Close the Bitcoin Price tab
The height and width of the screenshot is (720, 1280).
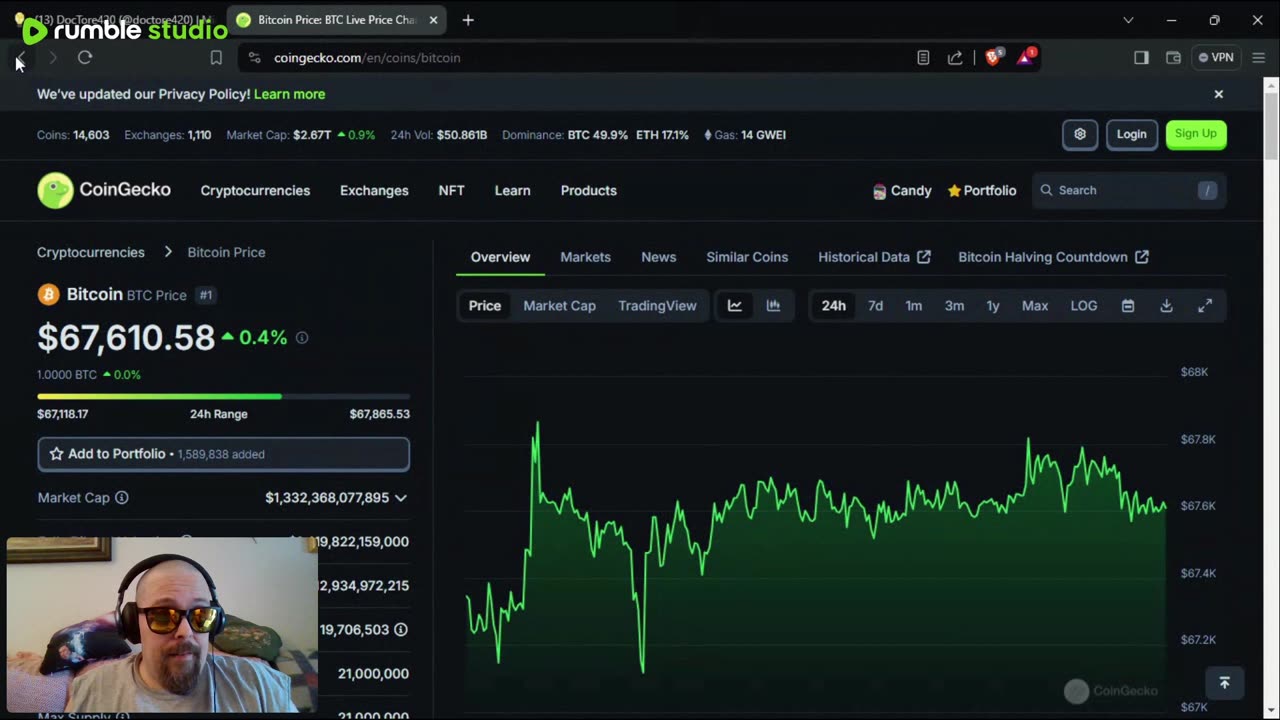[x=433, y=20]
